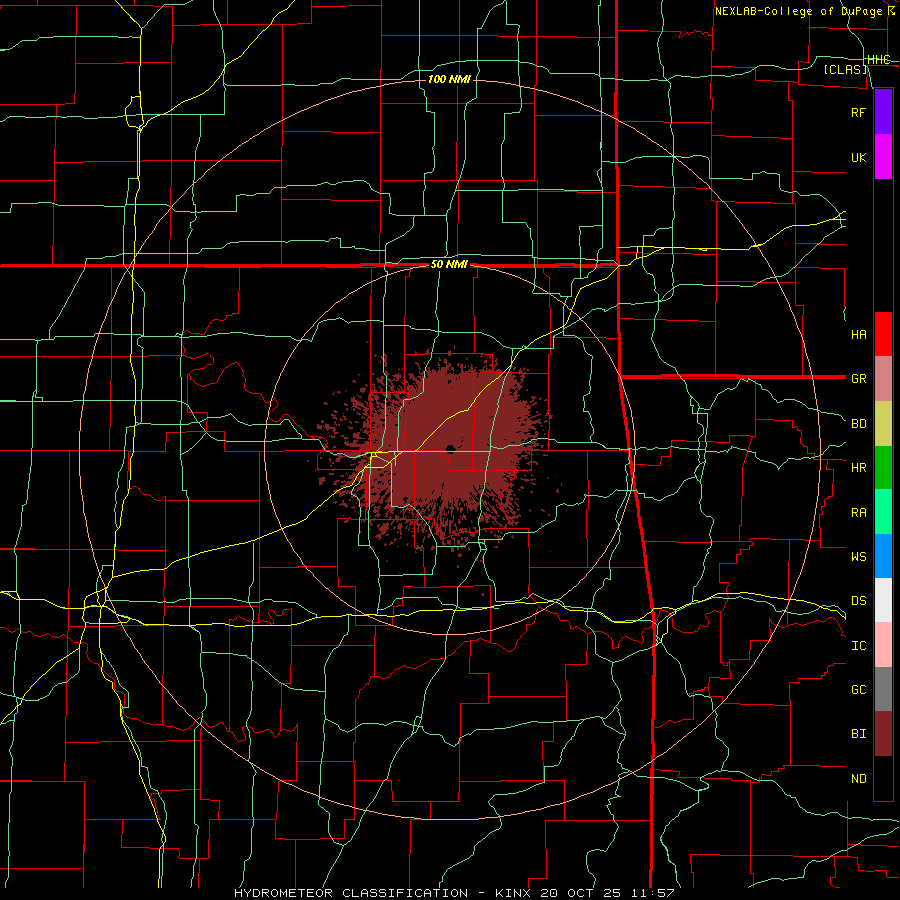Image resolution: width=900 pixels, height=900 pixels.
Task: Click the BI brown legend swatch
Action: (x=883, y=734)
